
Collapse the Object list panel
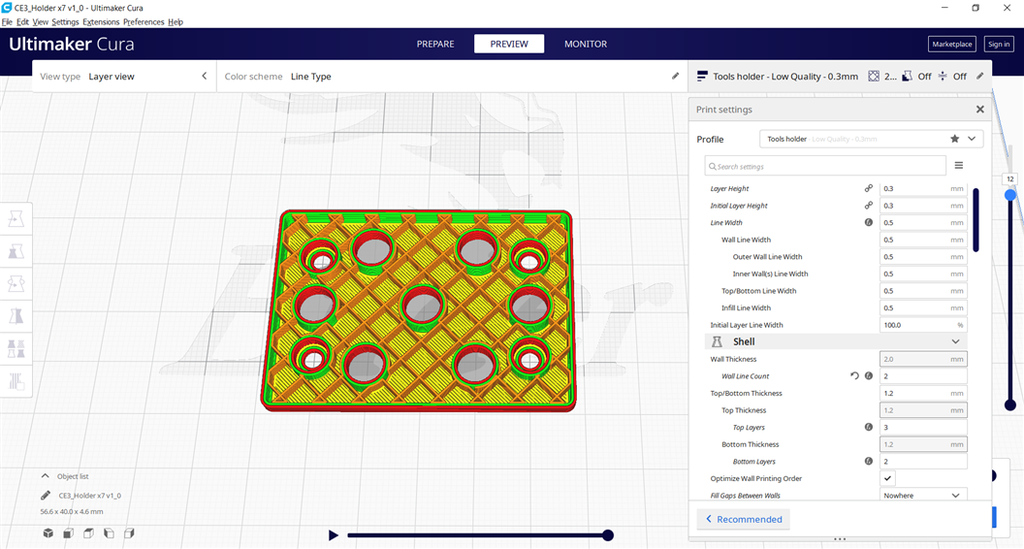pyautogui.click(x=46, y=477)
